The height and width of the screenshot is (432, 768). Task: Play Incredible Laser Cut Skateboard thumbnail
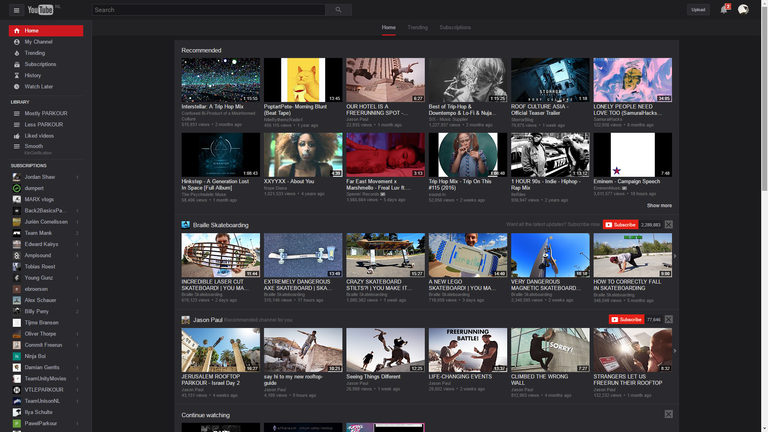[x=220, y=255]
